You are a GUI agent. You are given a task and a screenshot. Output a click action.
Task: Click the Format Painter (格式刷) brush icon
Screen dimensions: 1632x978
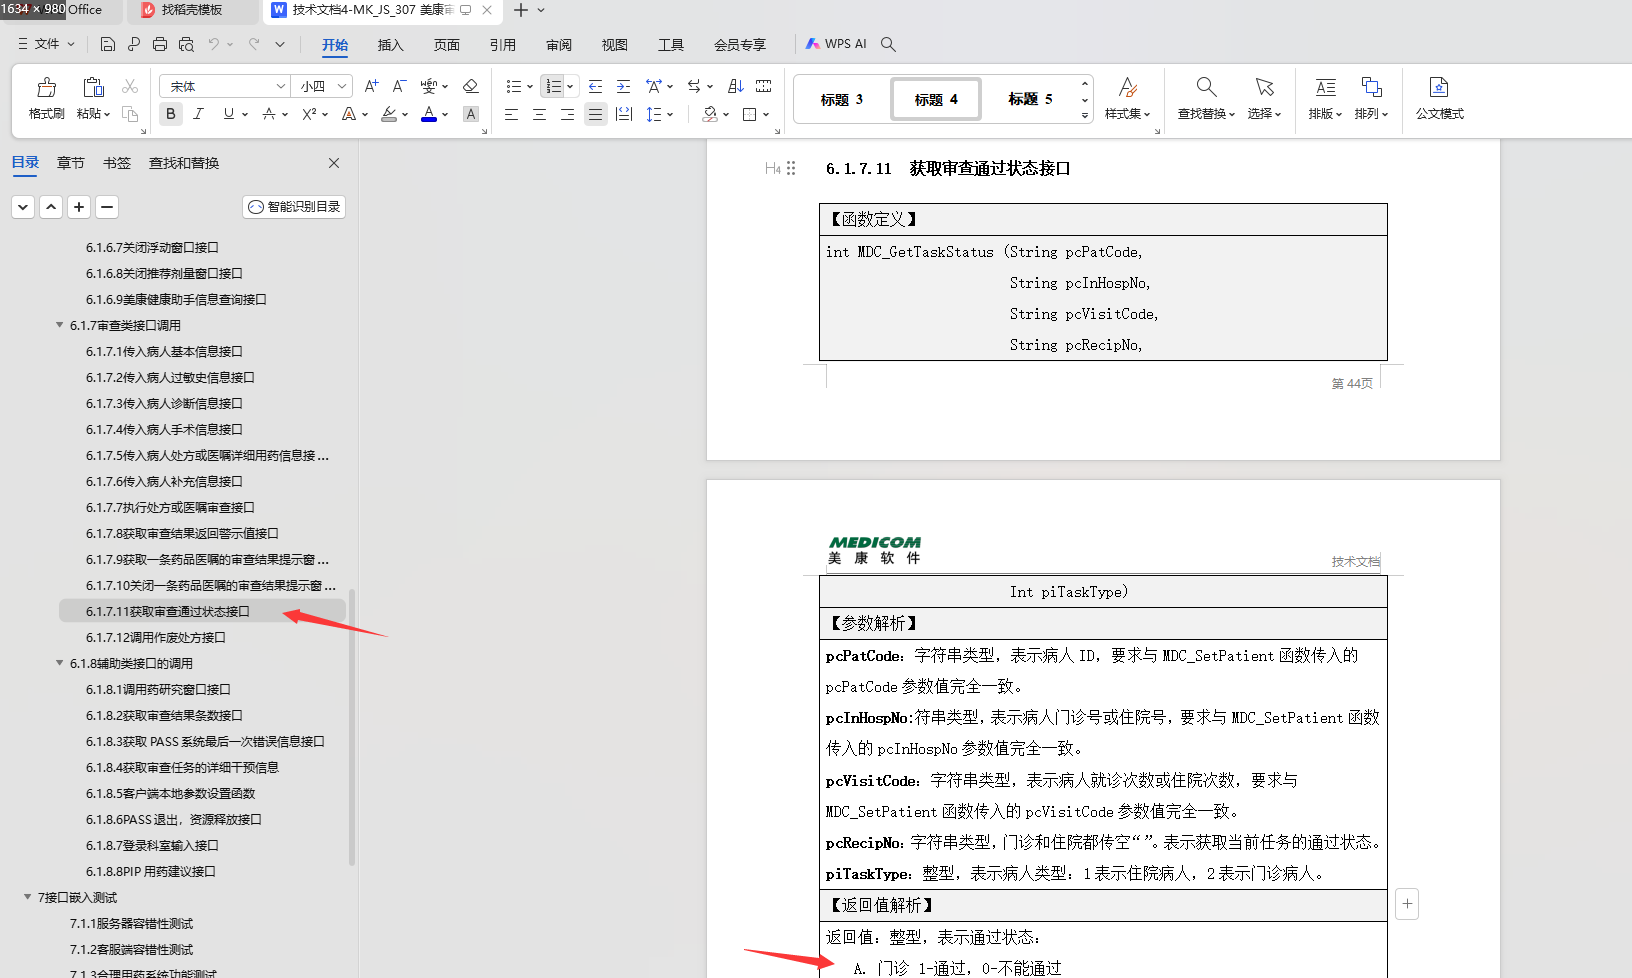point(46,87)
